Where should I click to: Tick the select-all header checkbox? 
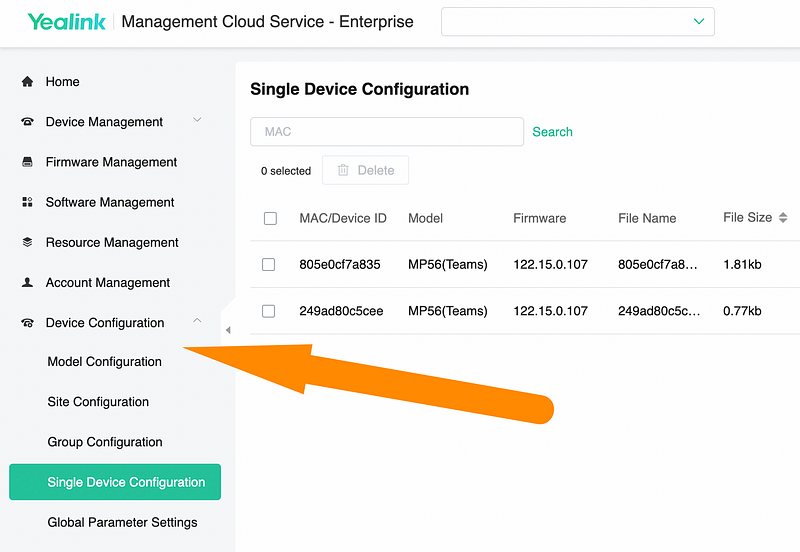point(270,218)
